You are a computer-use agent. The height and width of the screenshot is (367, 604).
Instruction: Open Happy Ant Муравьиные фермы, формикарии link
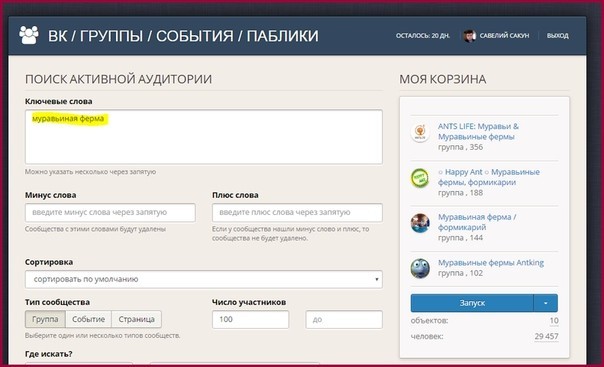pos(488,177)
